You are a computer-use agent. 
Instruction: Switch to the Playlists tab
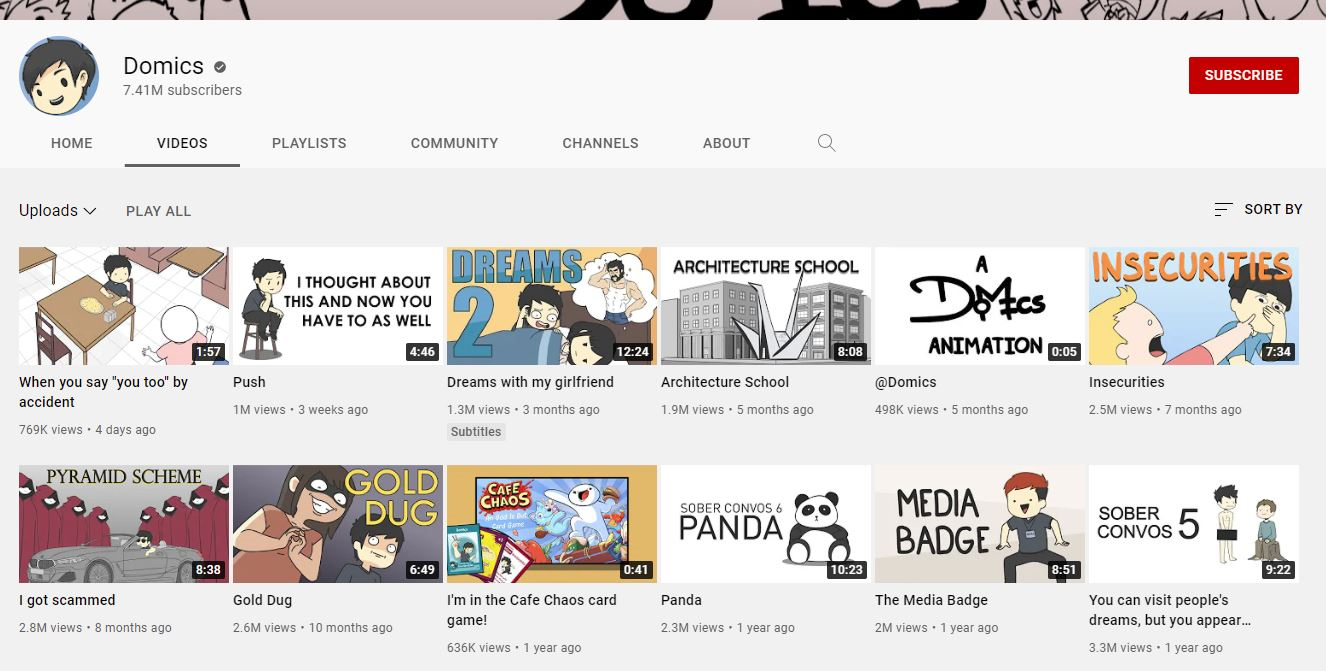[309, 143]
